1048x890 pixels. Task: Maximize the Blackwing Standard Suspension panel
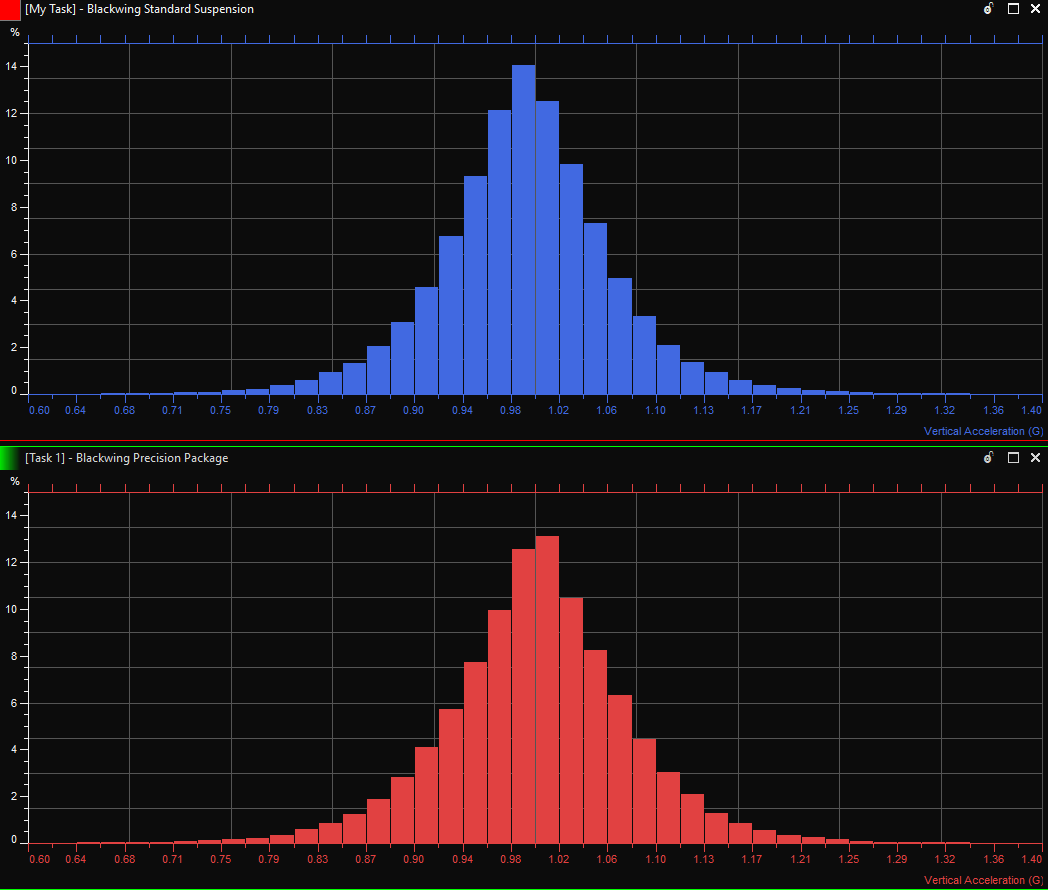1013,9
